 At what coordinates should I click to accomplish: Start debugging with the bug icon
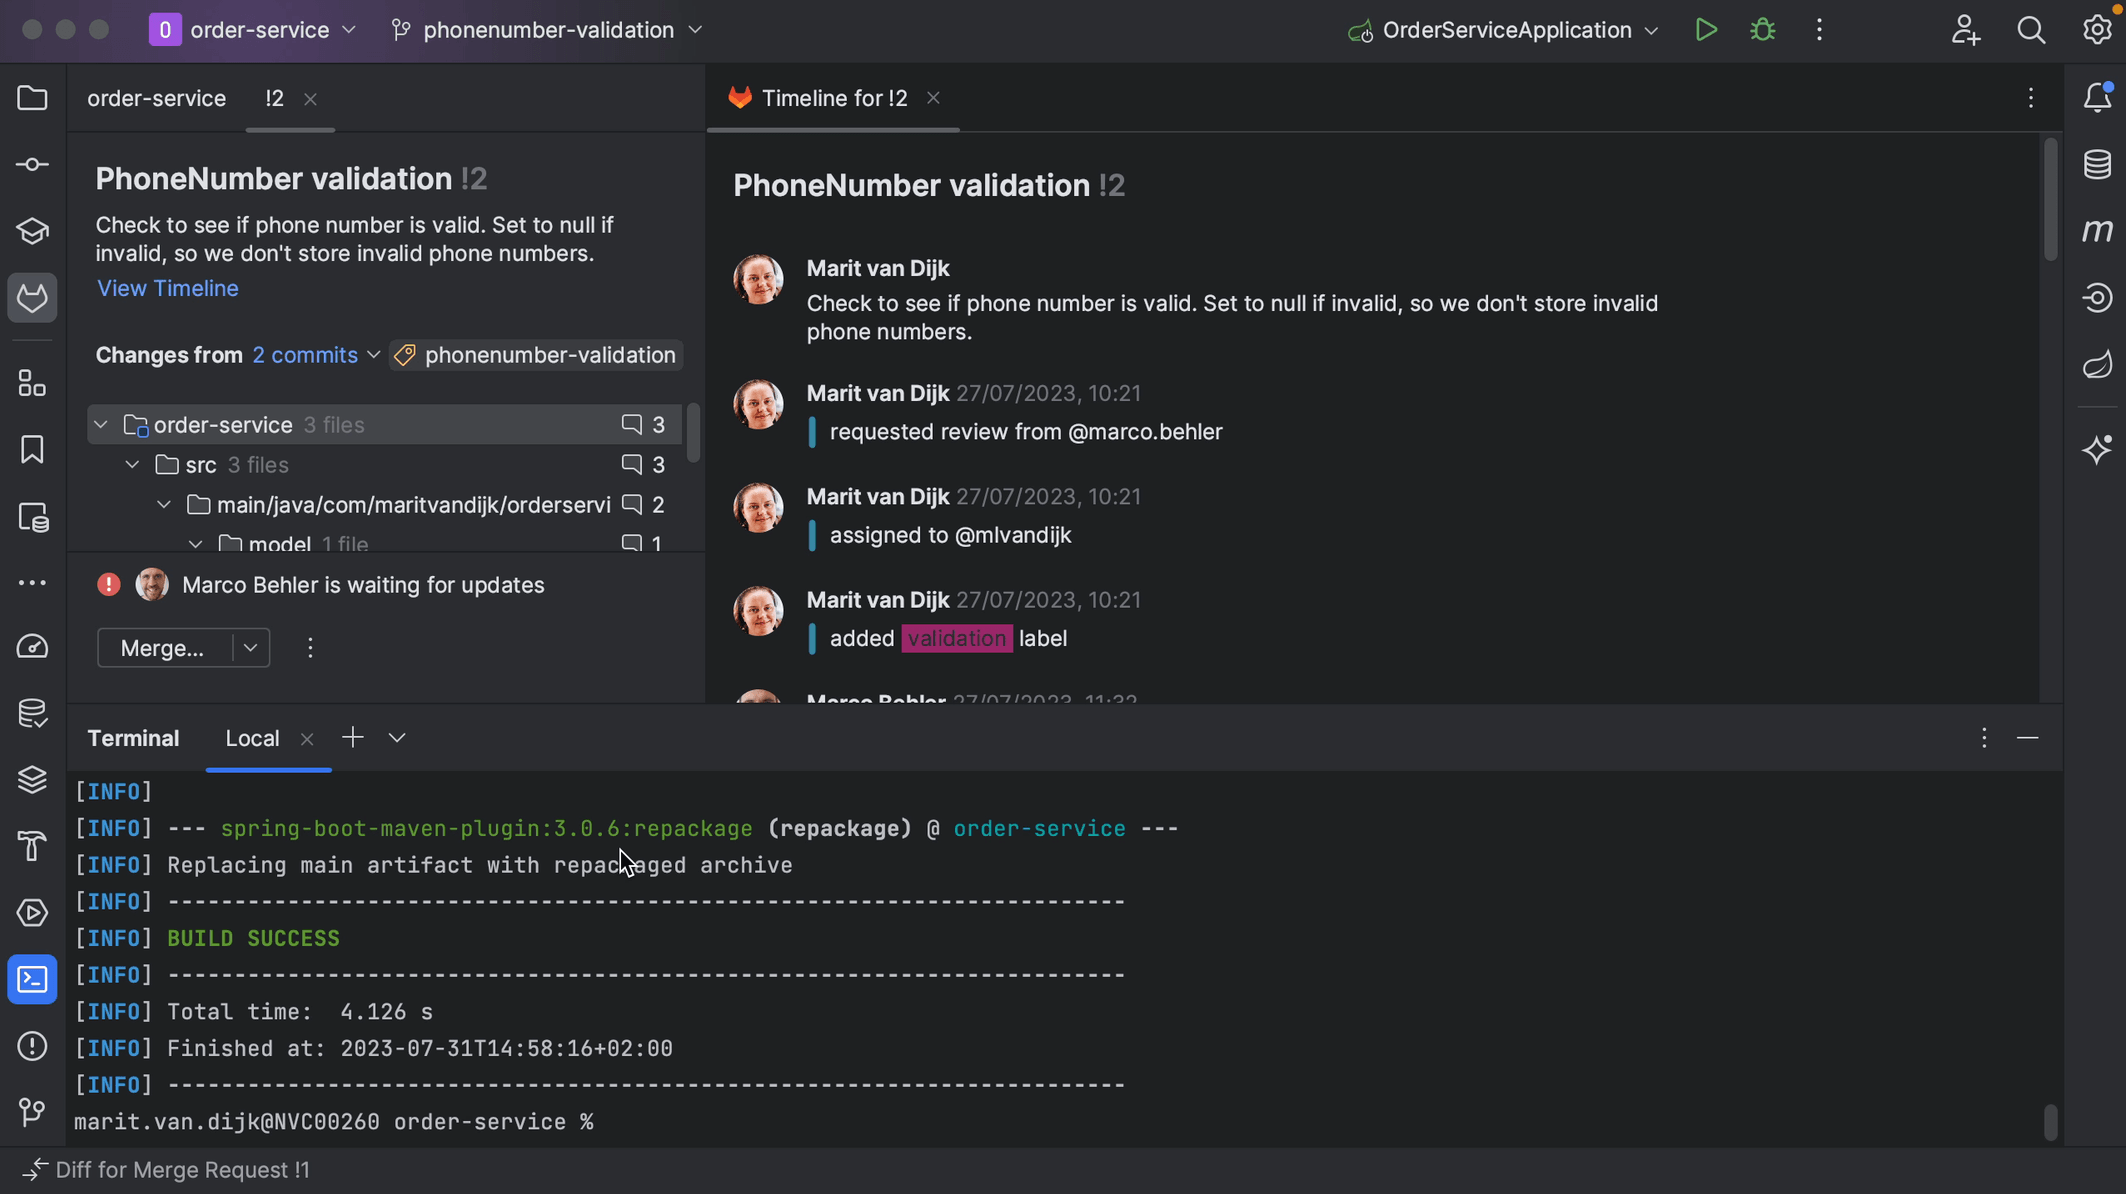click(x=1762, y=30)
